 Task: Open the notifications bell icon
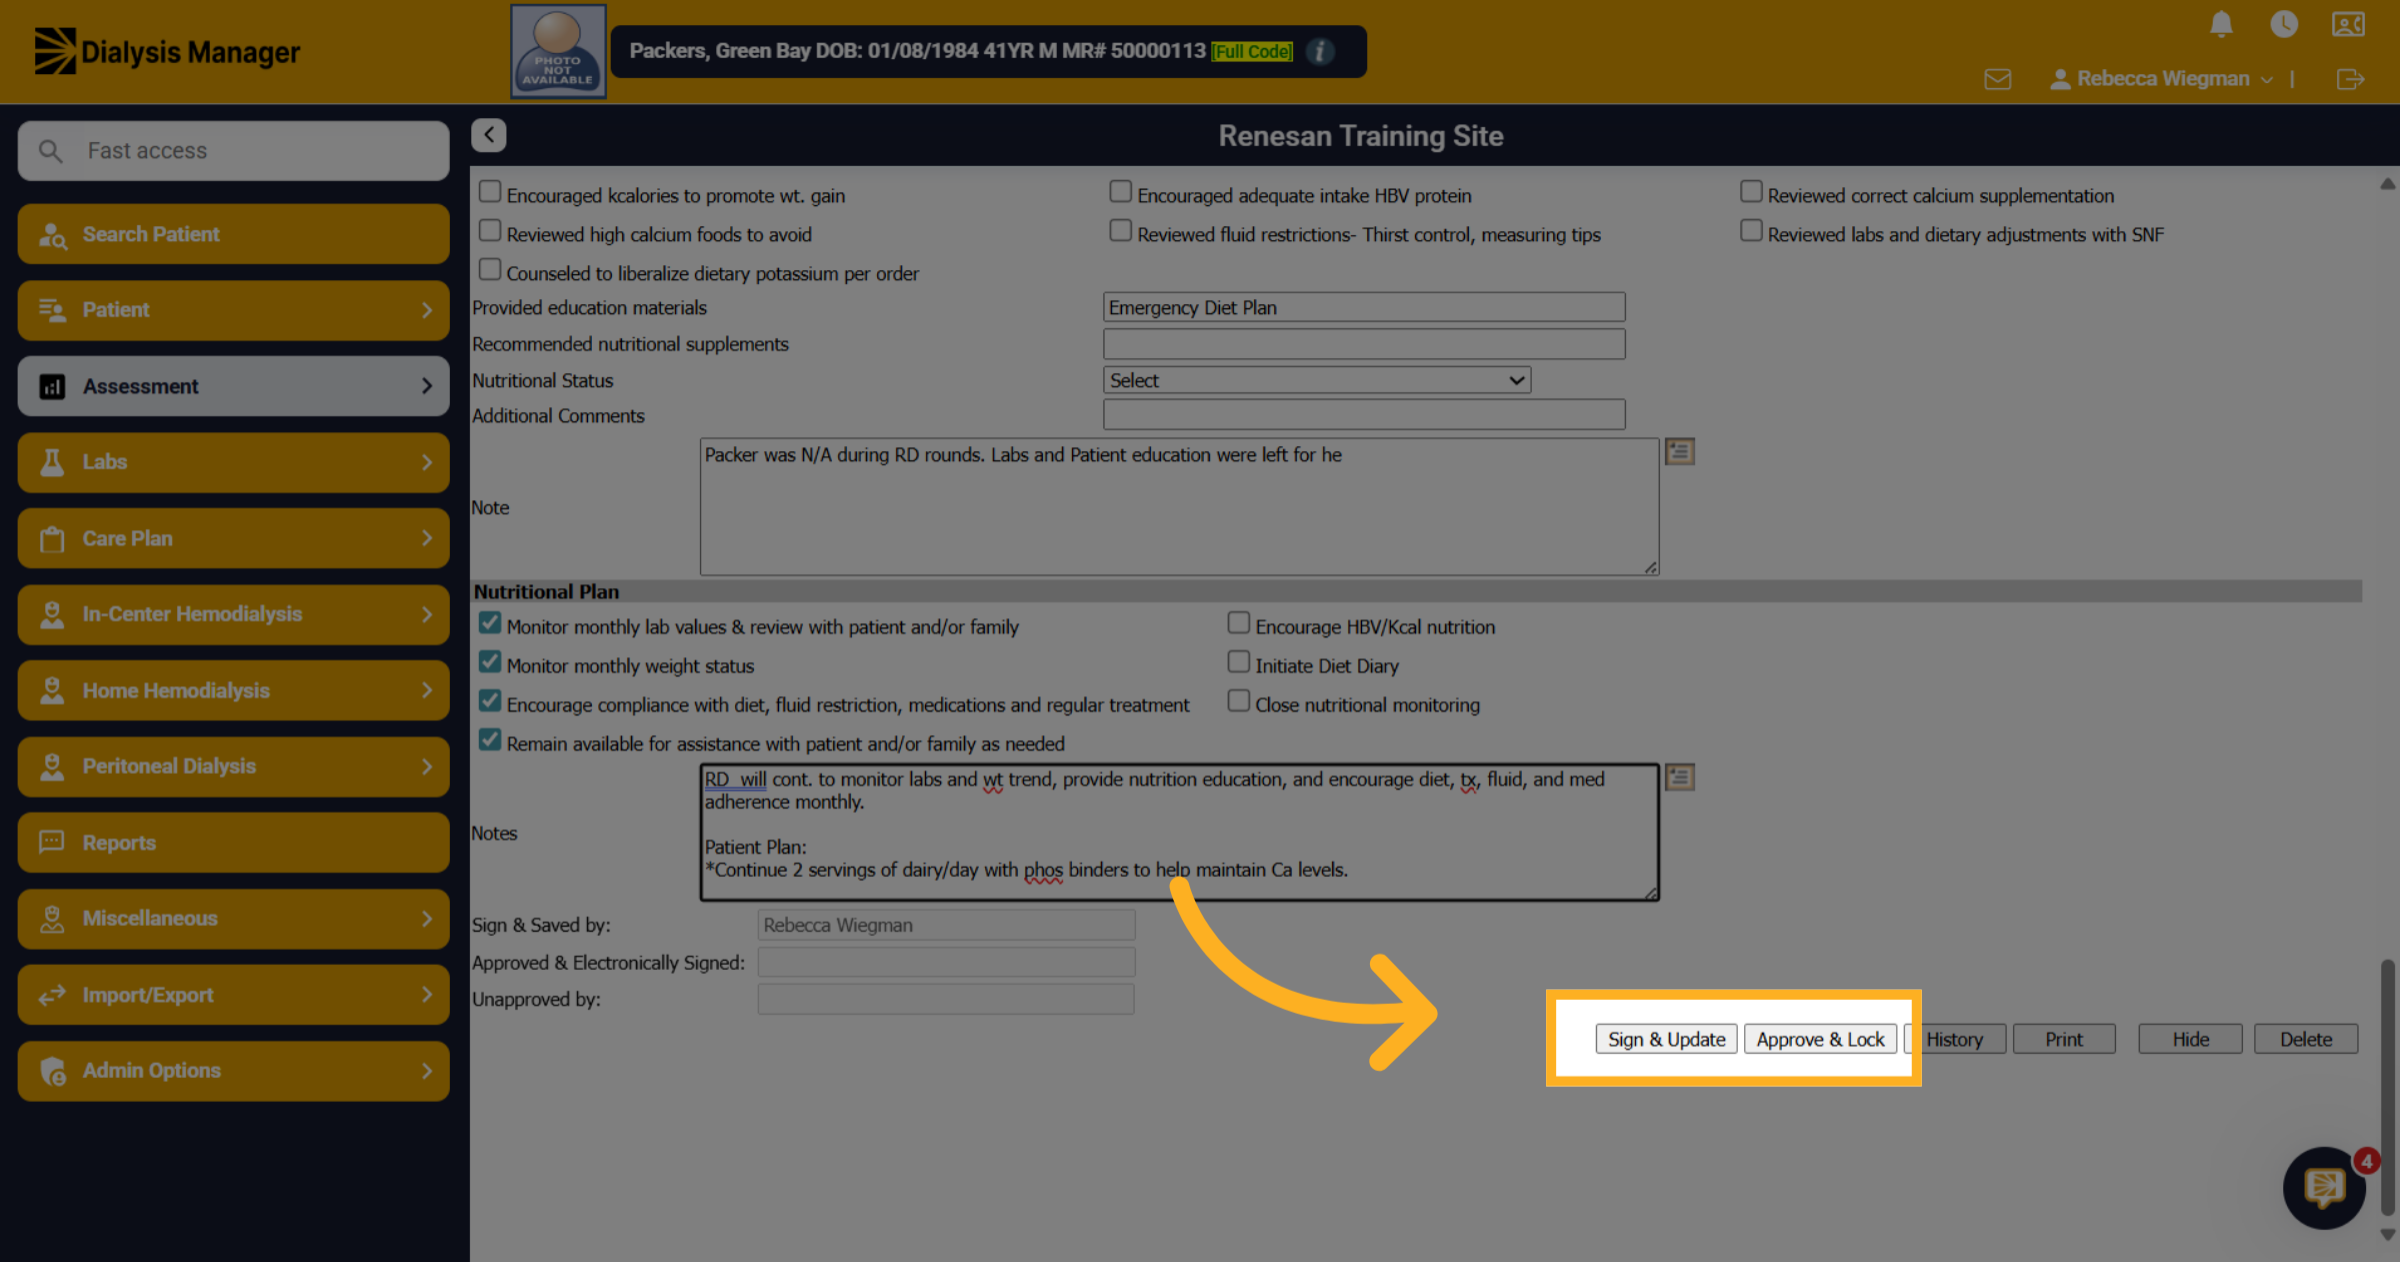click(x=2221, y=24)
